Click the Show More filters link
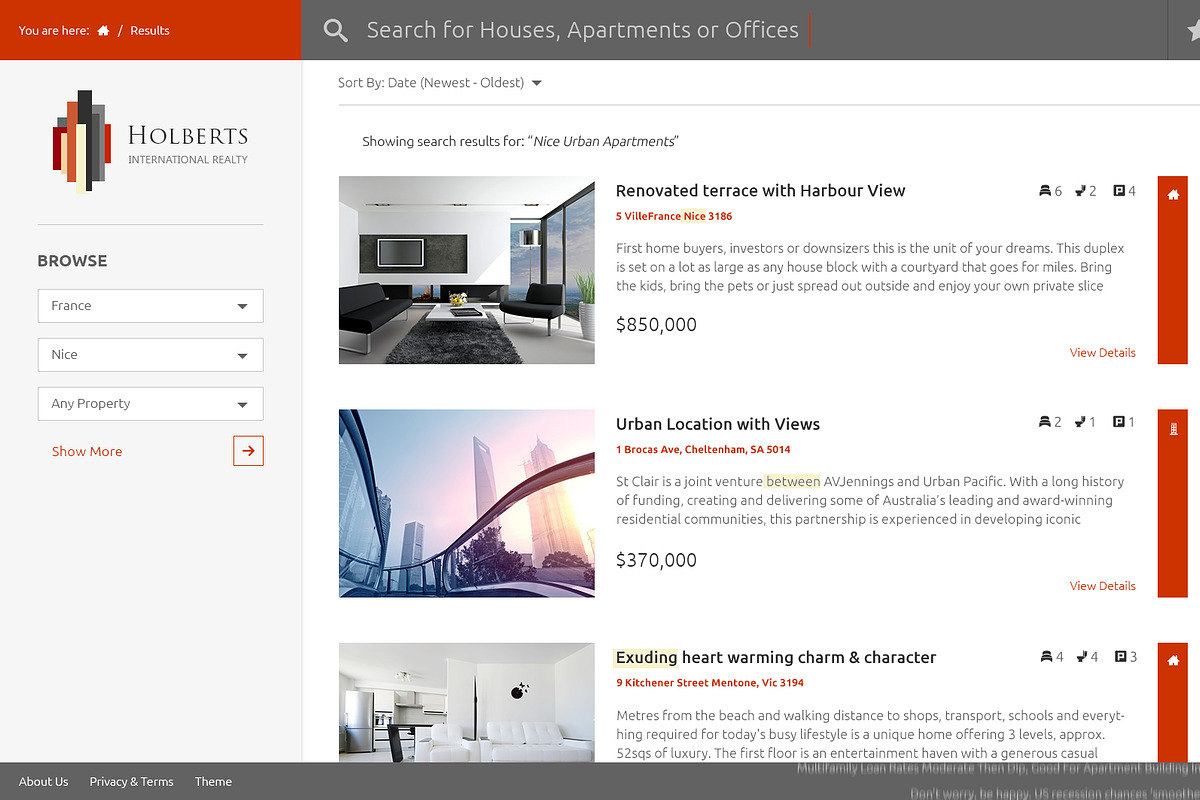The image size is (1200, 800). 87,452
